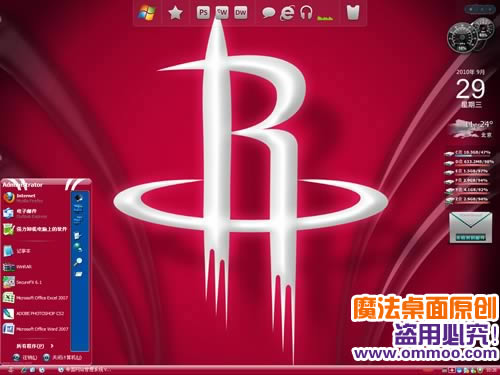The image size is (500, 375).
Task: Click the third quick launch icon on taskbar
Action: pyautogui.click(x=42, y=370)
